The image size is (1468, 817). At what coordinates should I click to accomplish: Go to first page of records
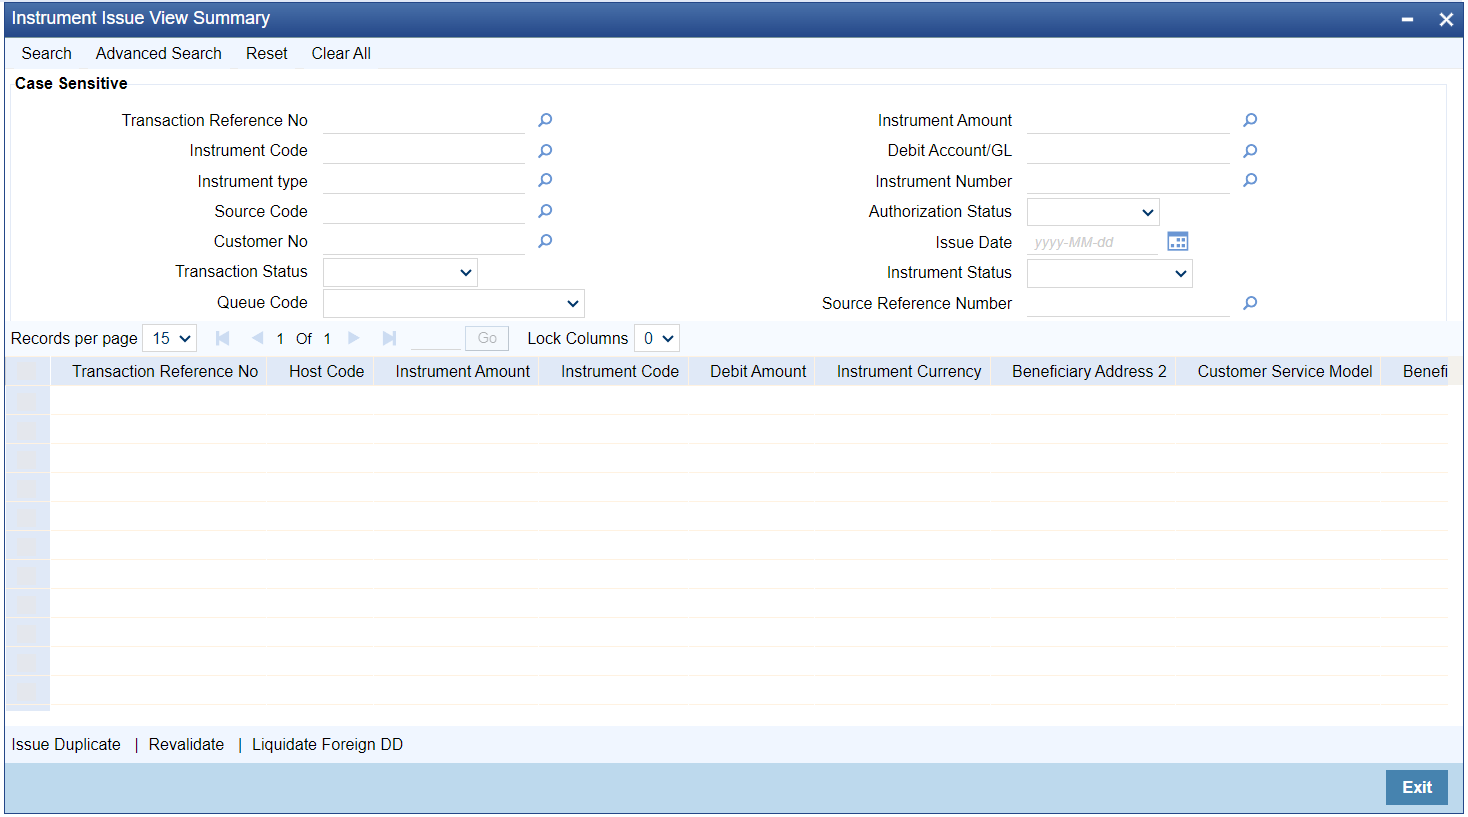[x=222, y=338]
